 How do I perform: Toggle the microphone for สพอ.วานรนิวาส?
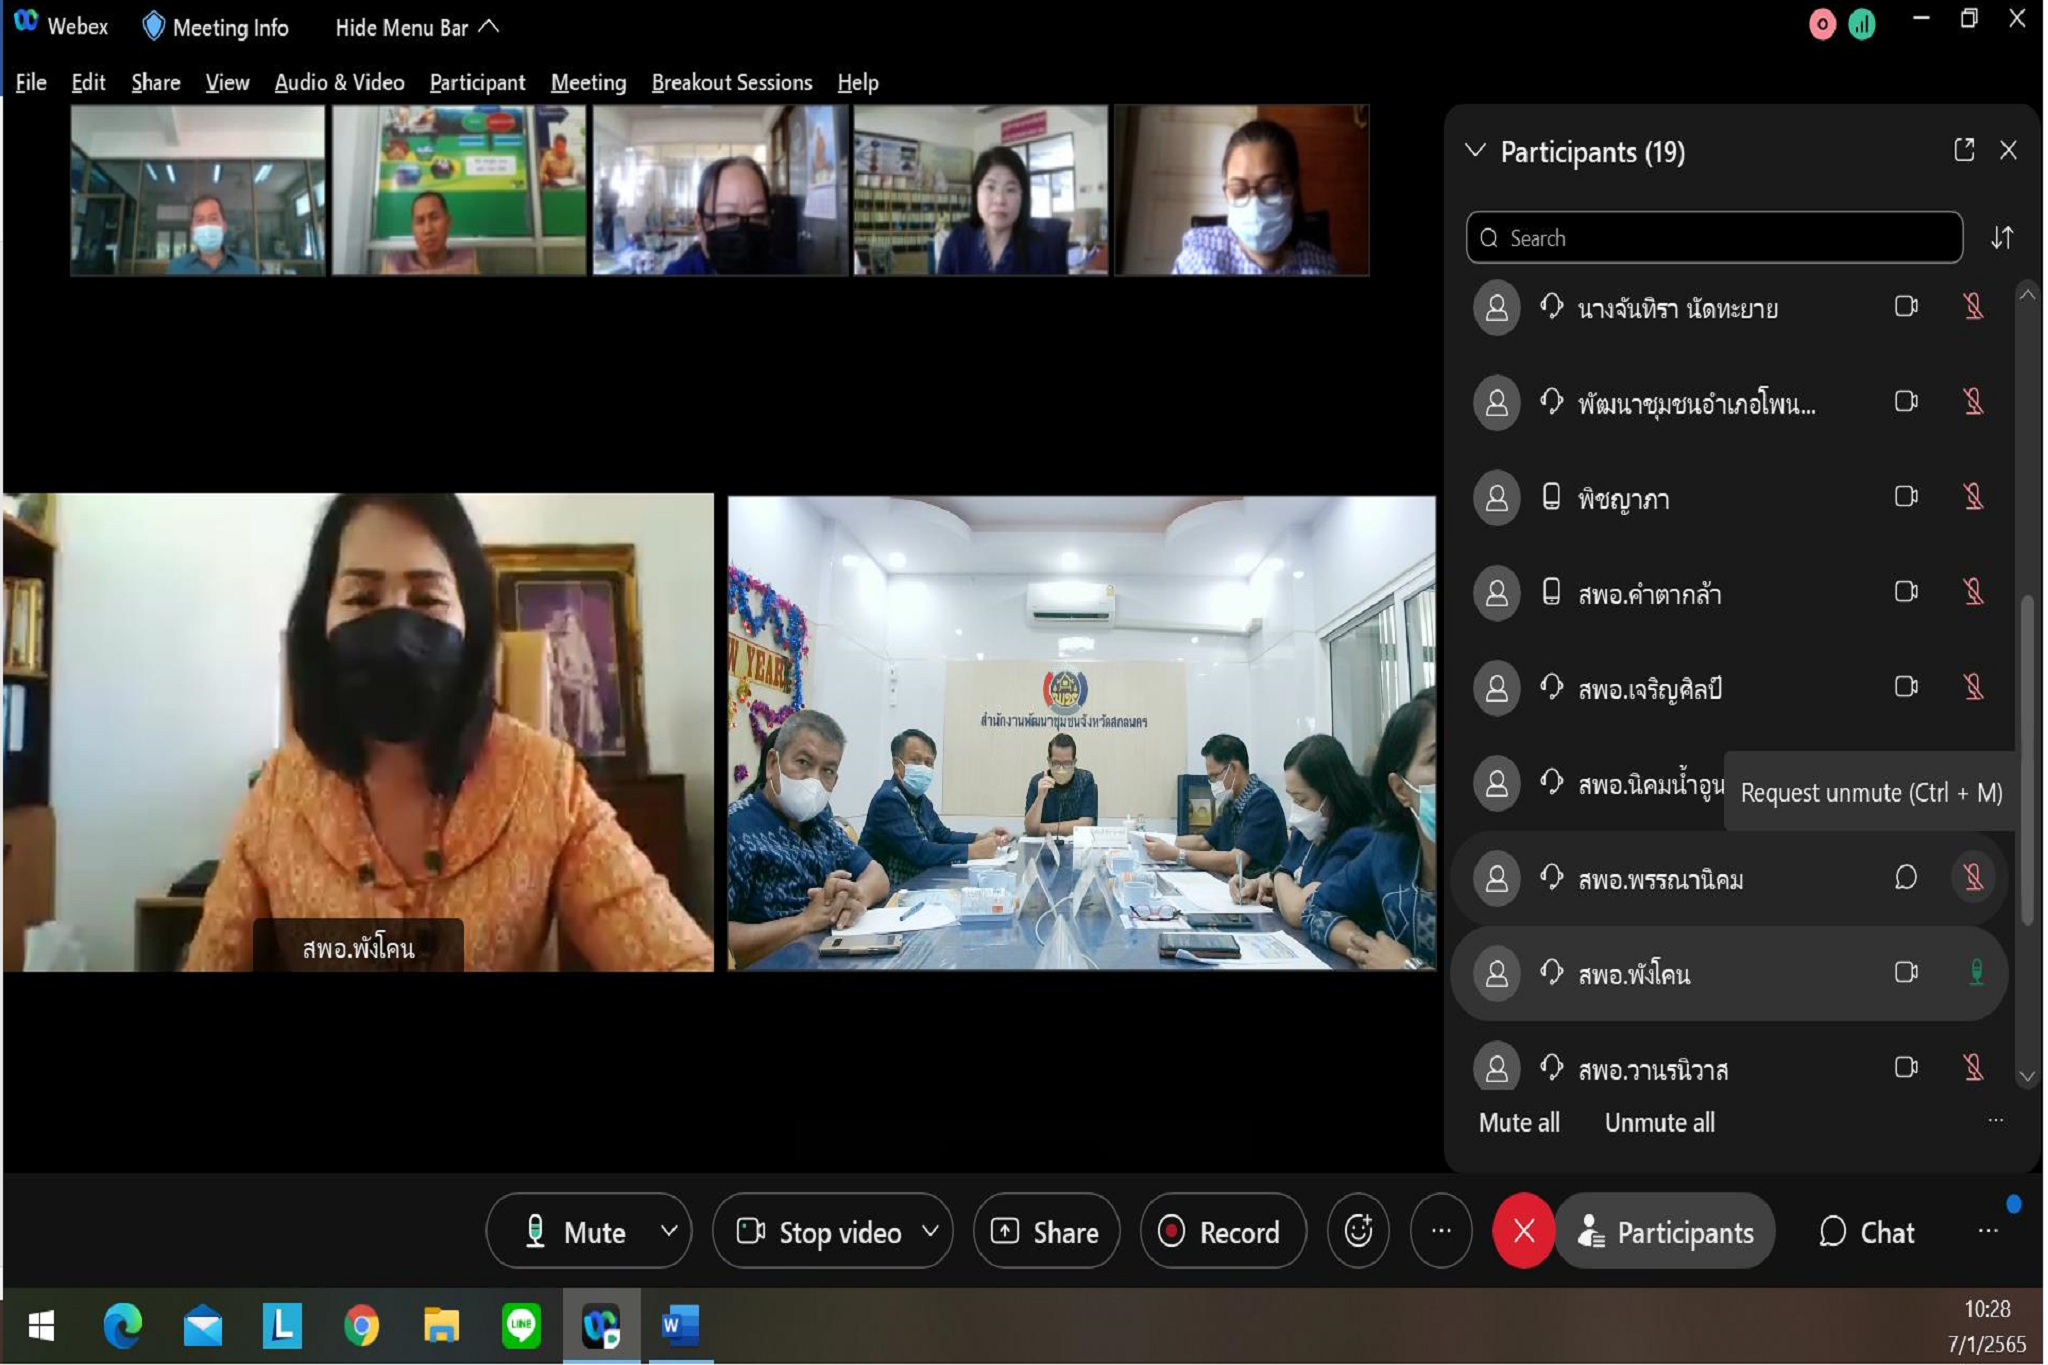click(1973, 1068)
